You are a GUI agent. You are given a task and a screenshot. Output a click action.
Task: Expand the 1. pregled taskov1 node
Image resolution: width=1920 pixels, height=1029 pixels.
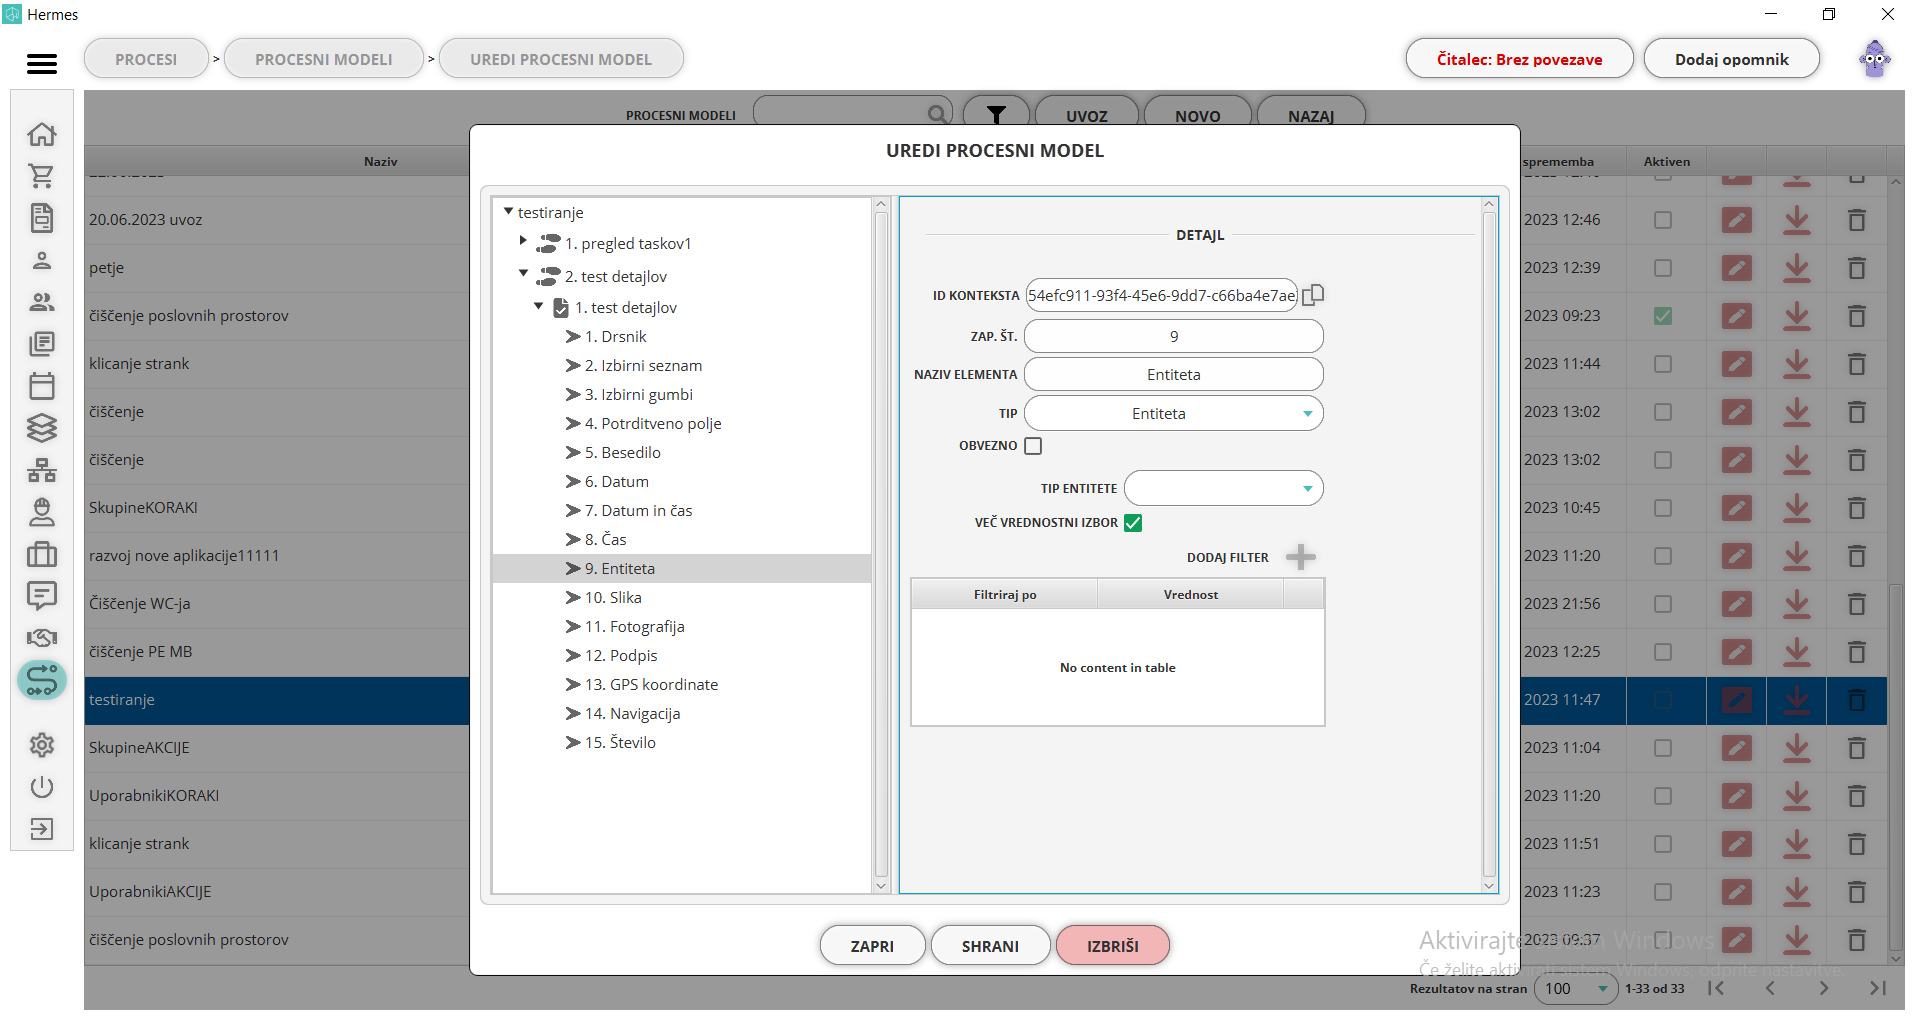[x=523, y=241]
